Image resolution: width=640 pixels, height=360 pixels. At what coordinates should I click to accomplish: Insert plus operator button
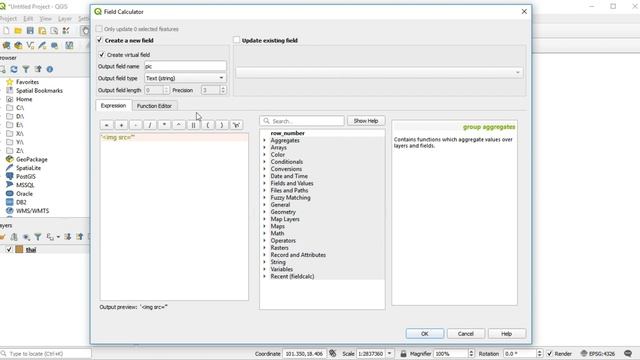(x=121, y=125)
